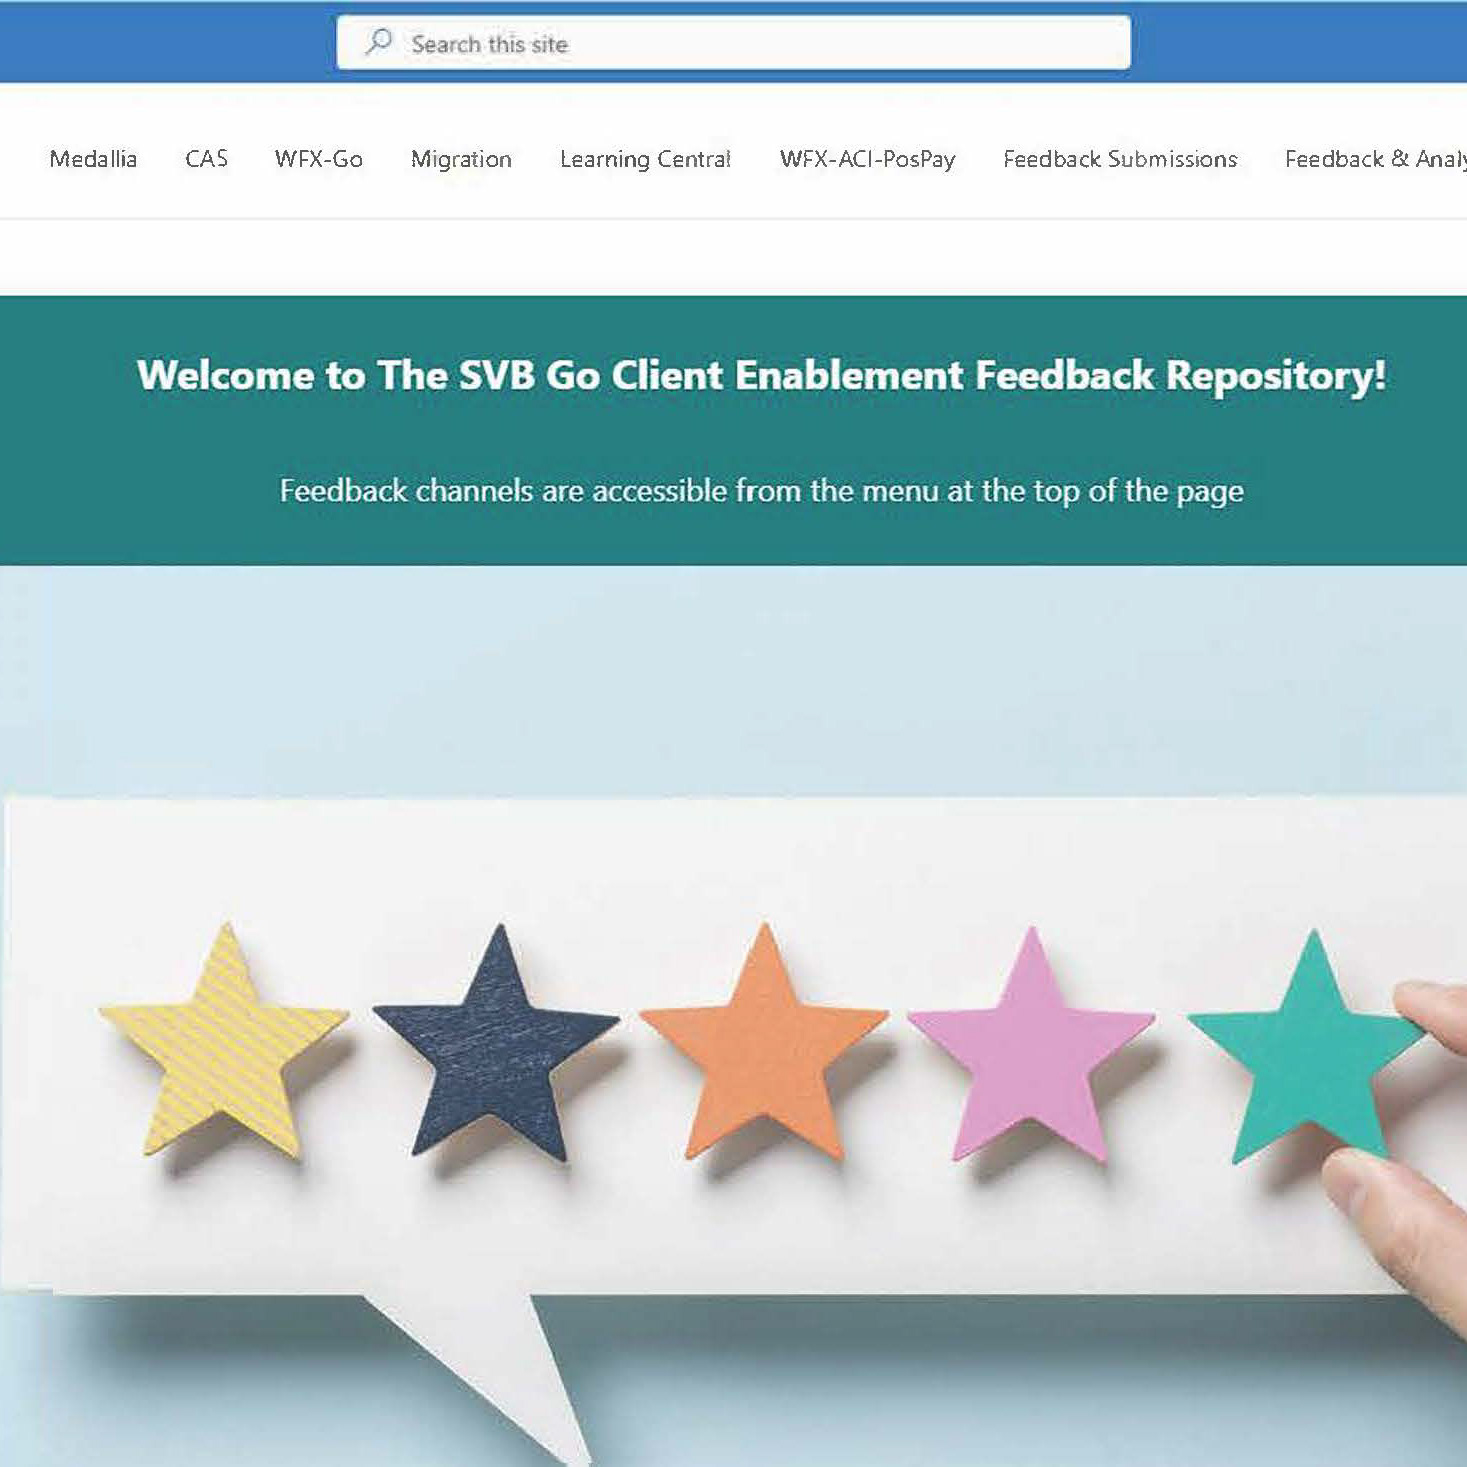Open the Feedback & Analytics menu item
The image size is (1467, 1467).
pos(1375,159)
